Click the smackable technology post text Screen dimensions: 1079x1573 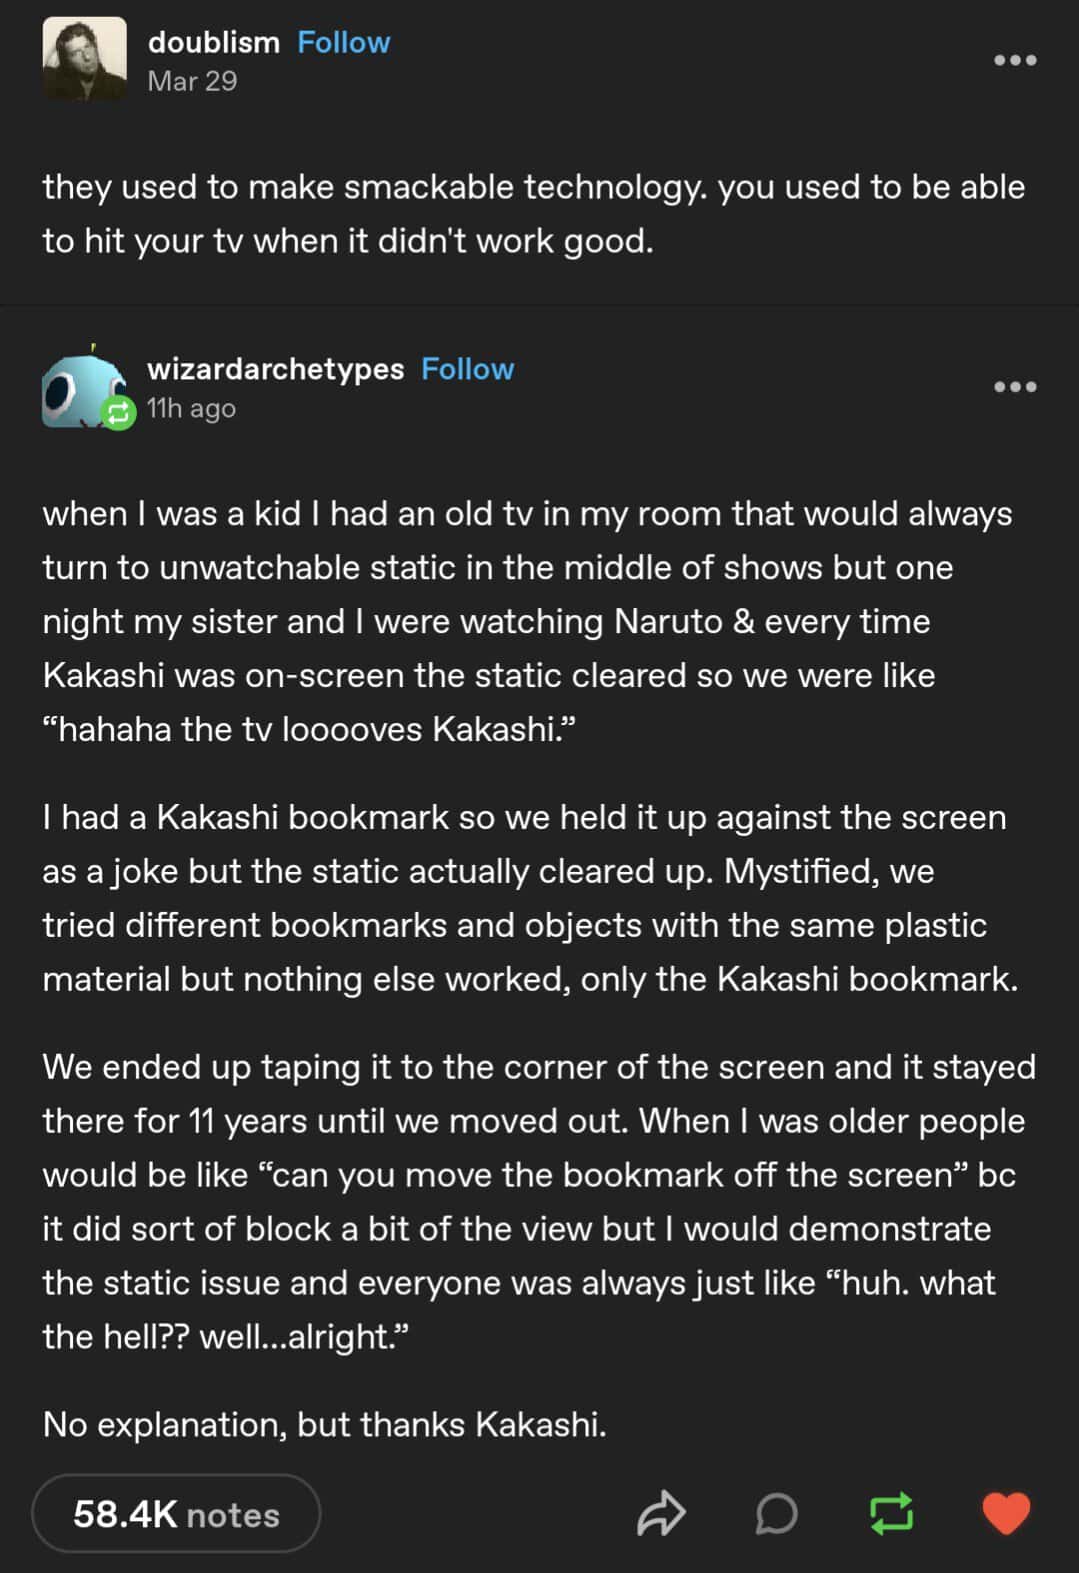click(533, 214)
